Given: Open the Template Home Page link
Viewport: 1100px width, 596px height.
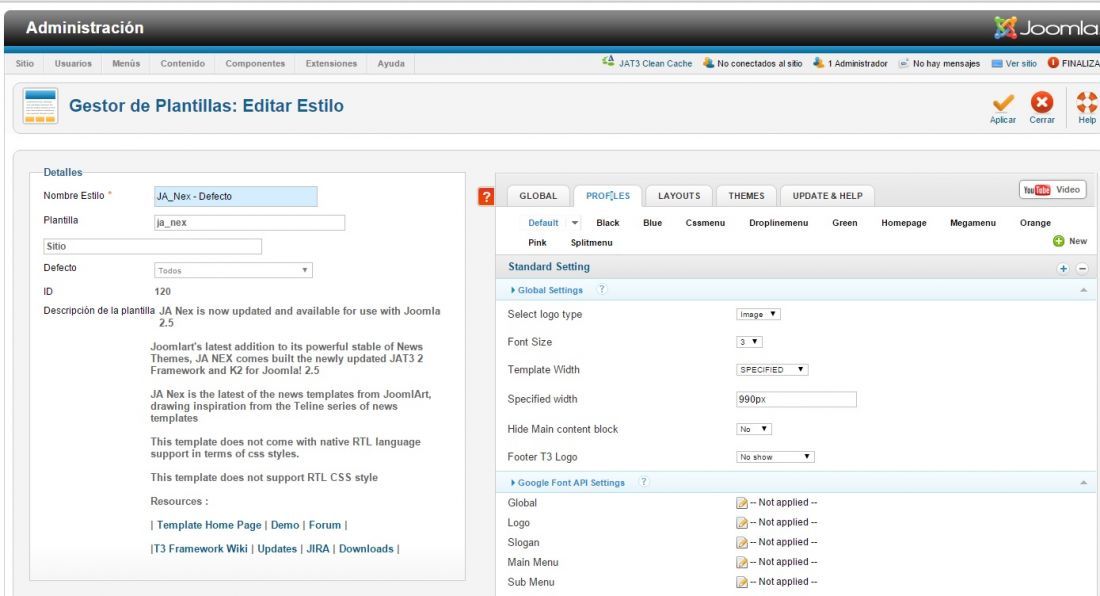Looking at the screenshot, I should click(209, 525).
